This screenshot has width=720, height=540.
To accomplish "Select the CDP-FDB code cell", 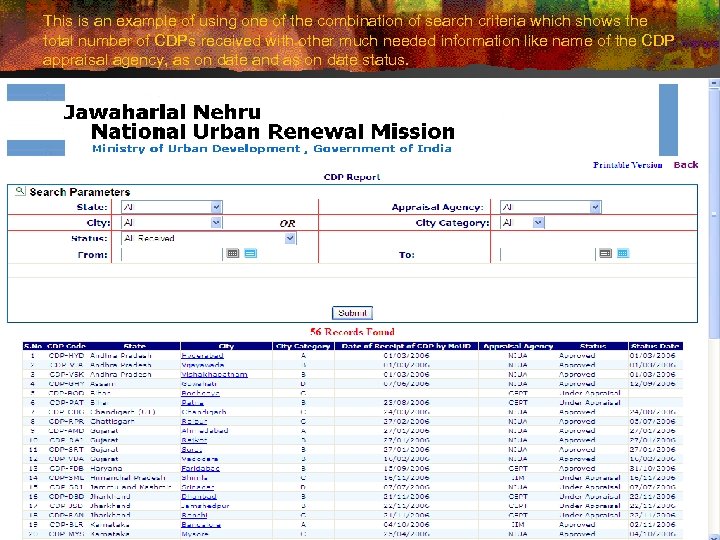I will click(67, 468).
